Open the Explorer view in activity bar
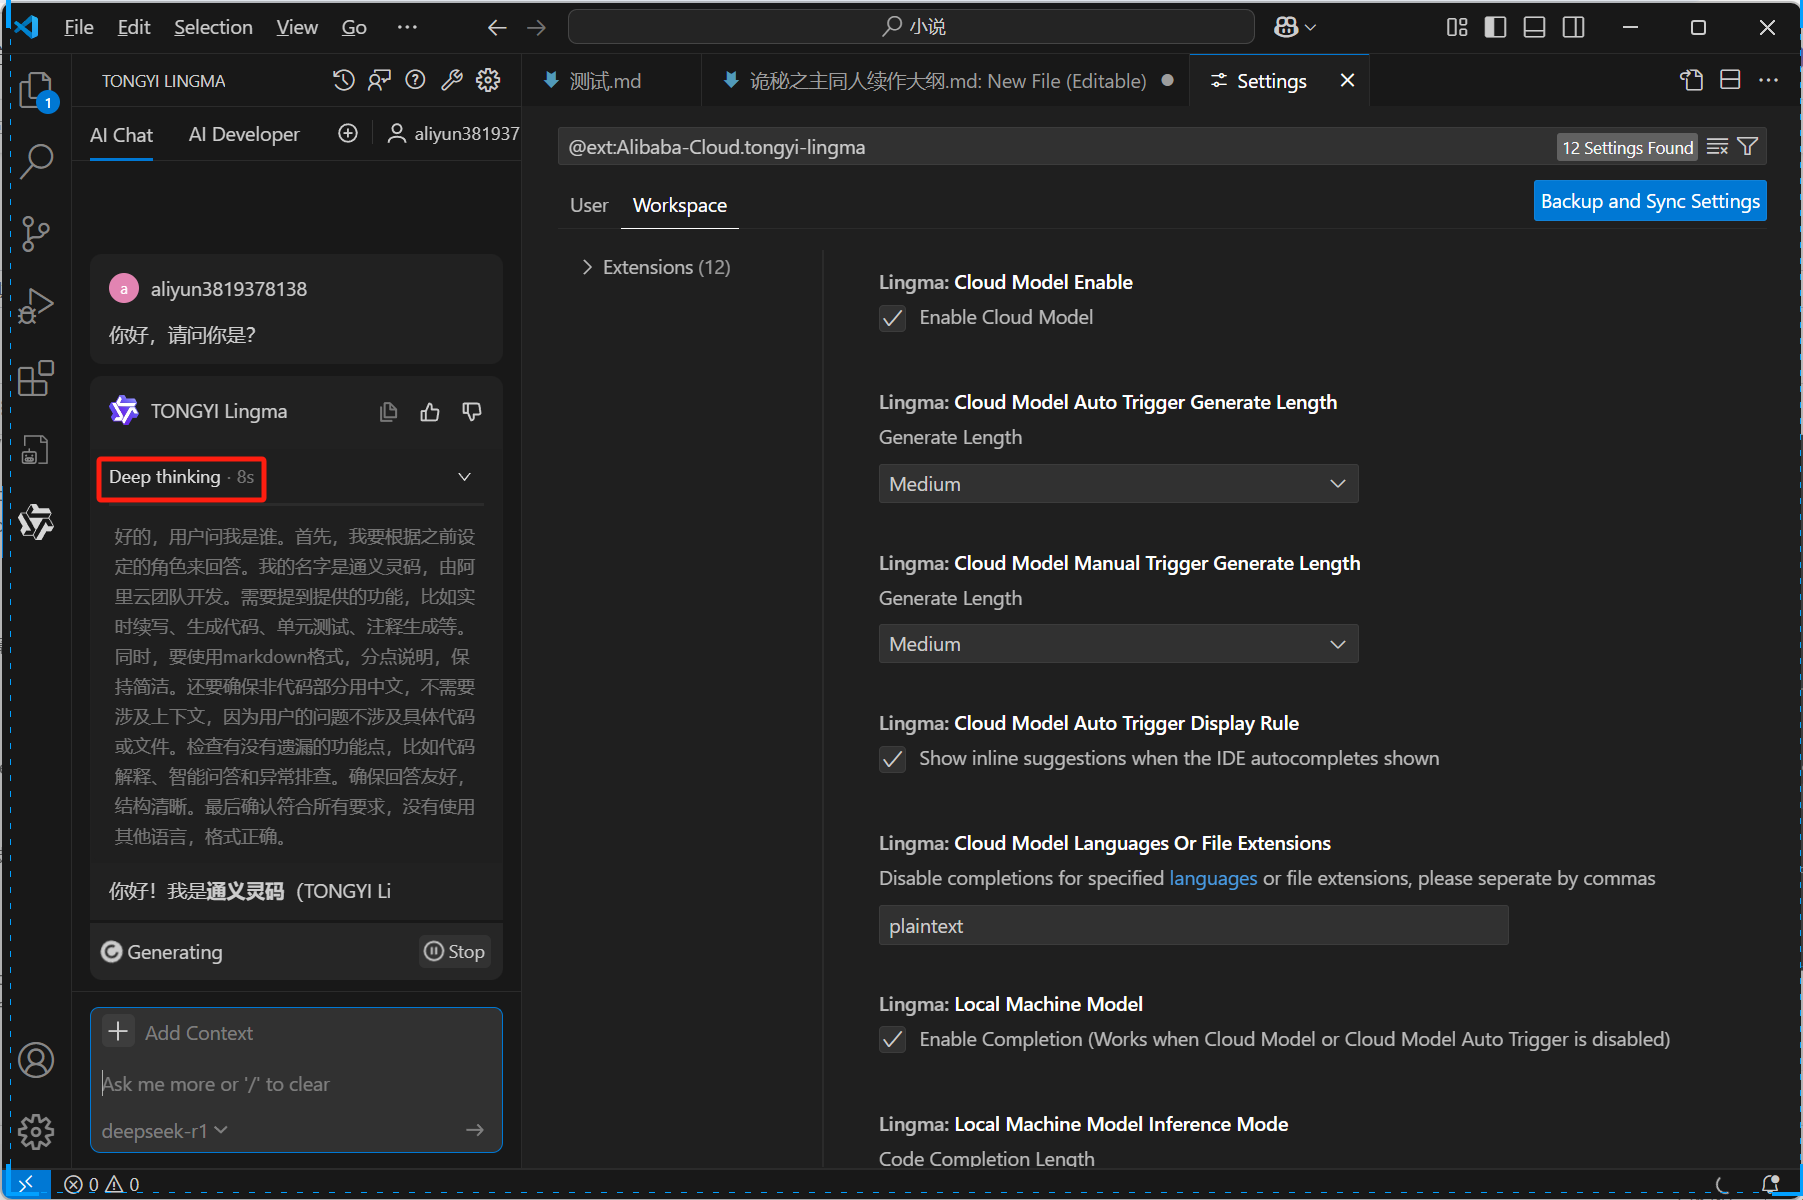The width and height of the screenshot is (1803, 1200). 37,90
